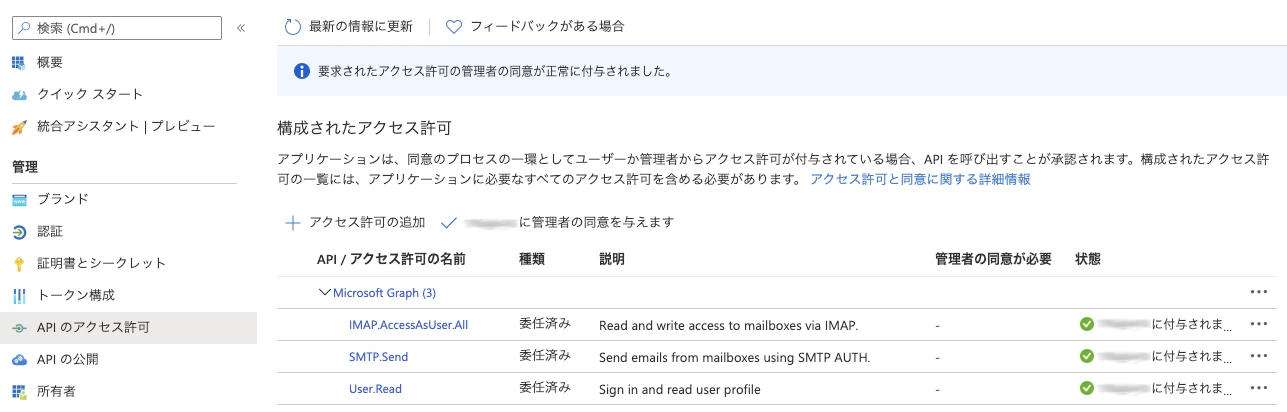Collapse the sidebar with the double chevron
The image size is (1287, 412).
coord(241,28)
